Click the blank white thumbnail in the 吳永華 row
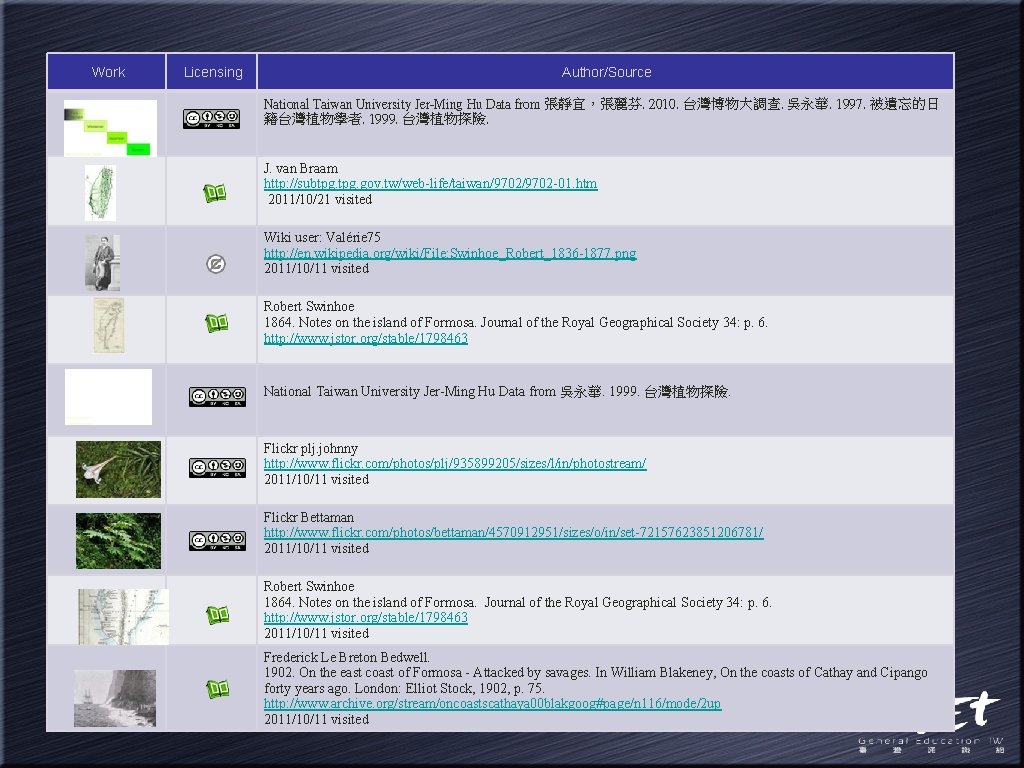This screenshot has height=768, width=1024. tap(108, 397)
